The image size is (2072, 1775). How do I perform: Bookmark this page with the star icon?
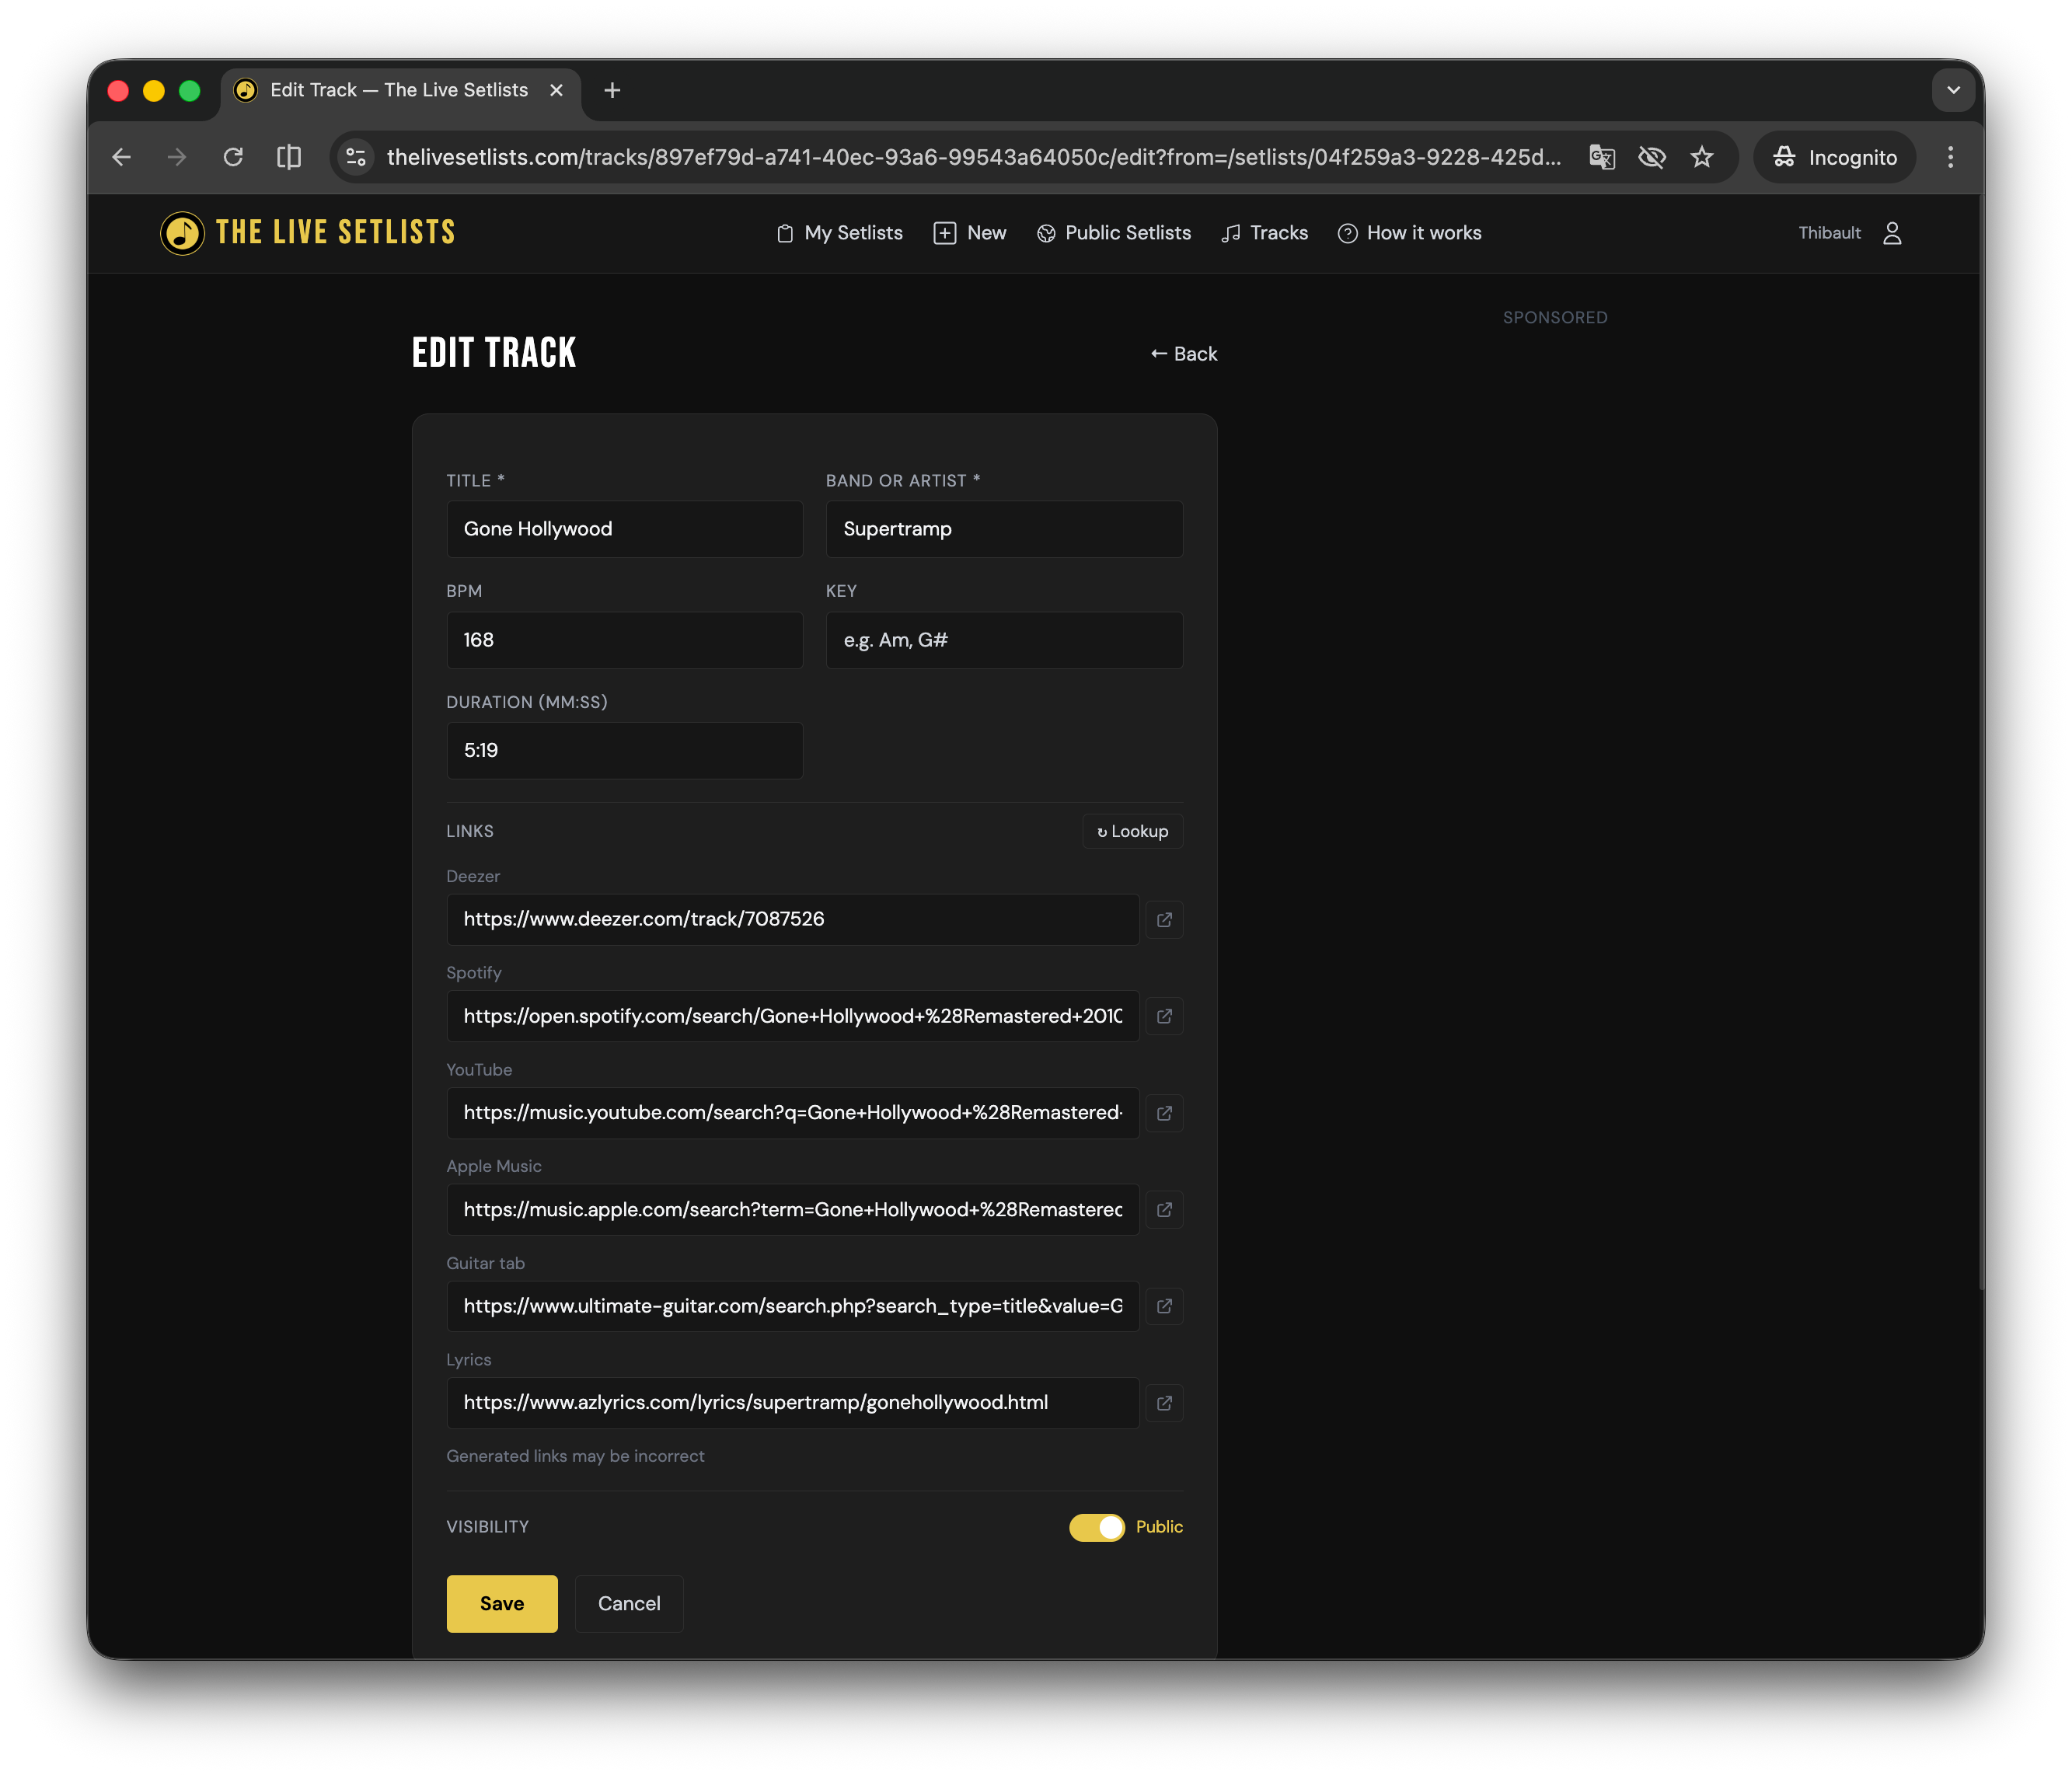point(1702,157)
